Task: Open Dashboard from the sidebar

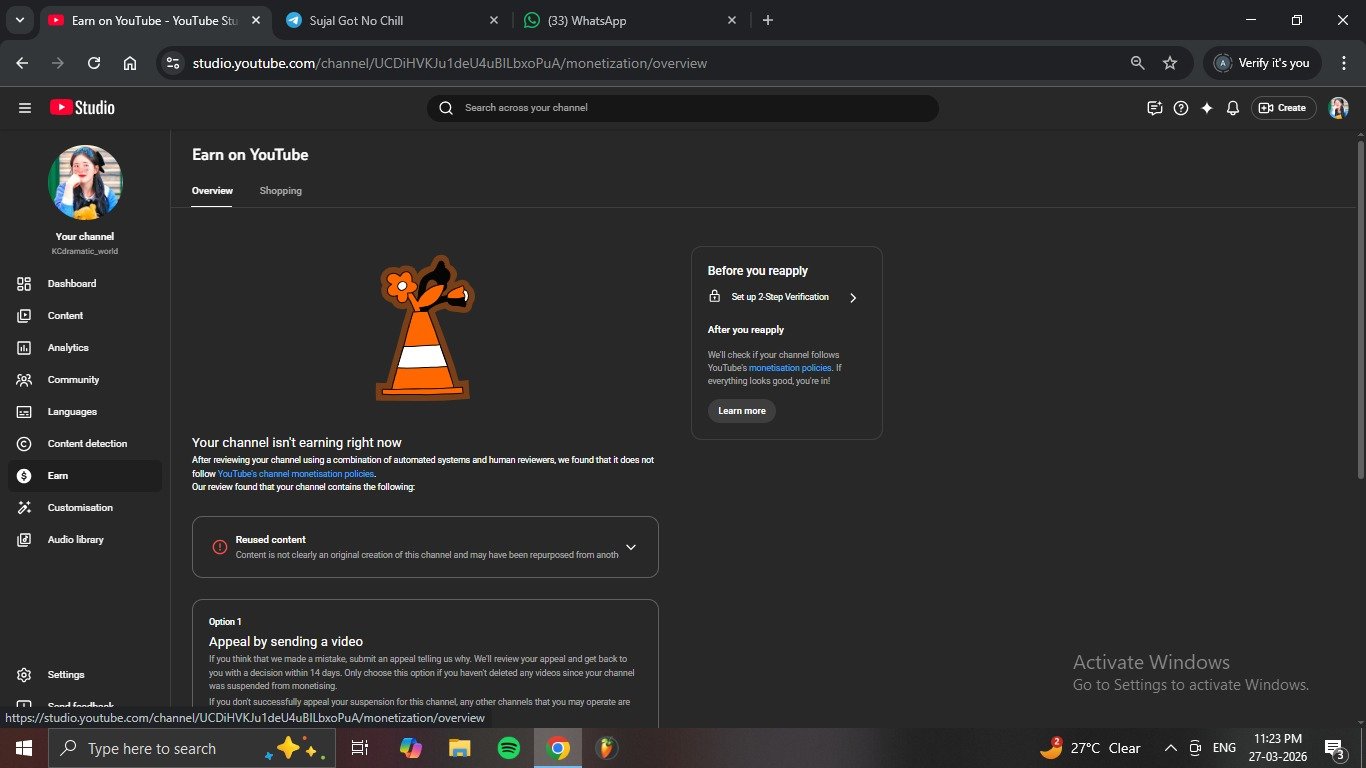Action: [x=72, y=284]
